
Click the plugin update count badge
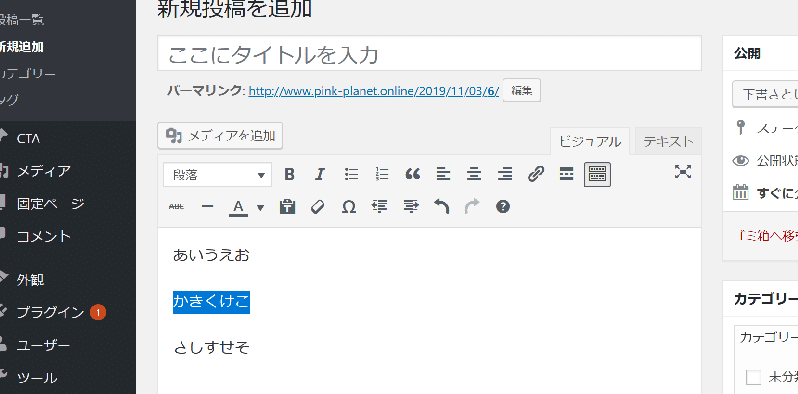coord(98,312)
